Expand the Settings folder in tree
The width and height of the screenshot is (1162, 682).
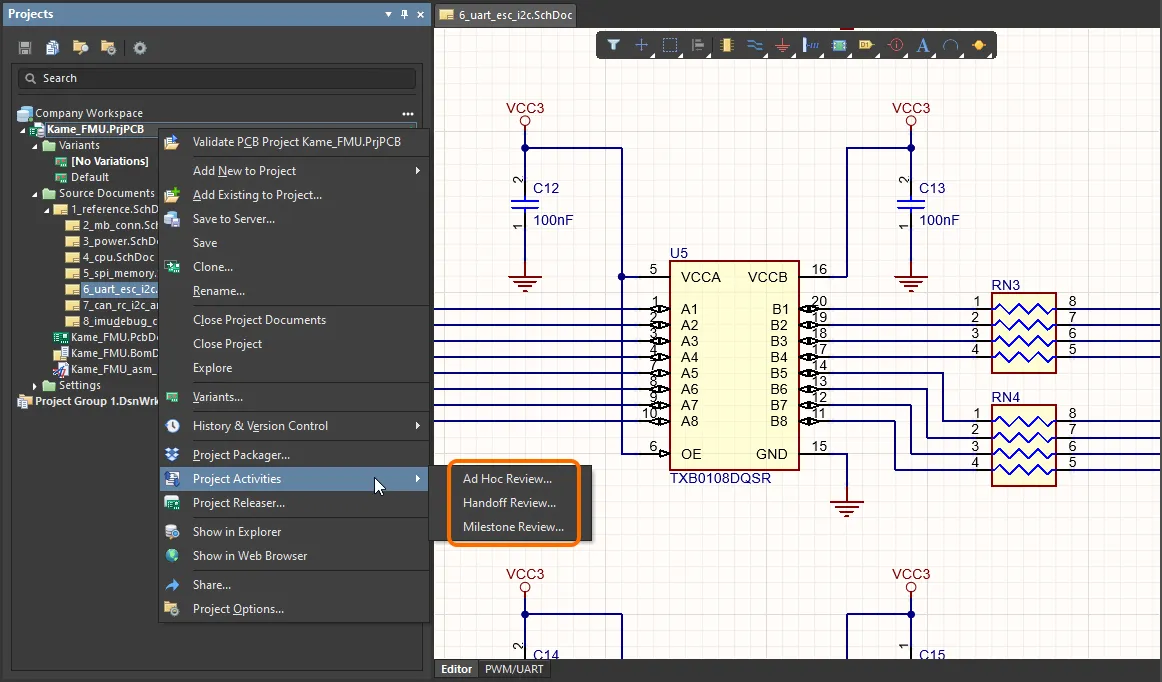(x=36, y=386)
